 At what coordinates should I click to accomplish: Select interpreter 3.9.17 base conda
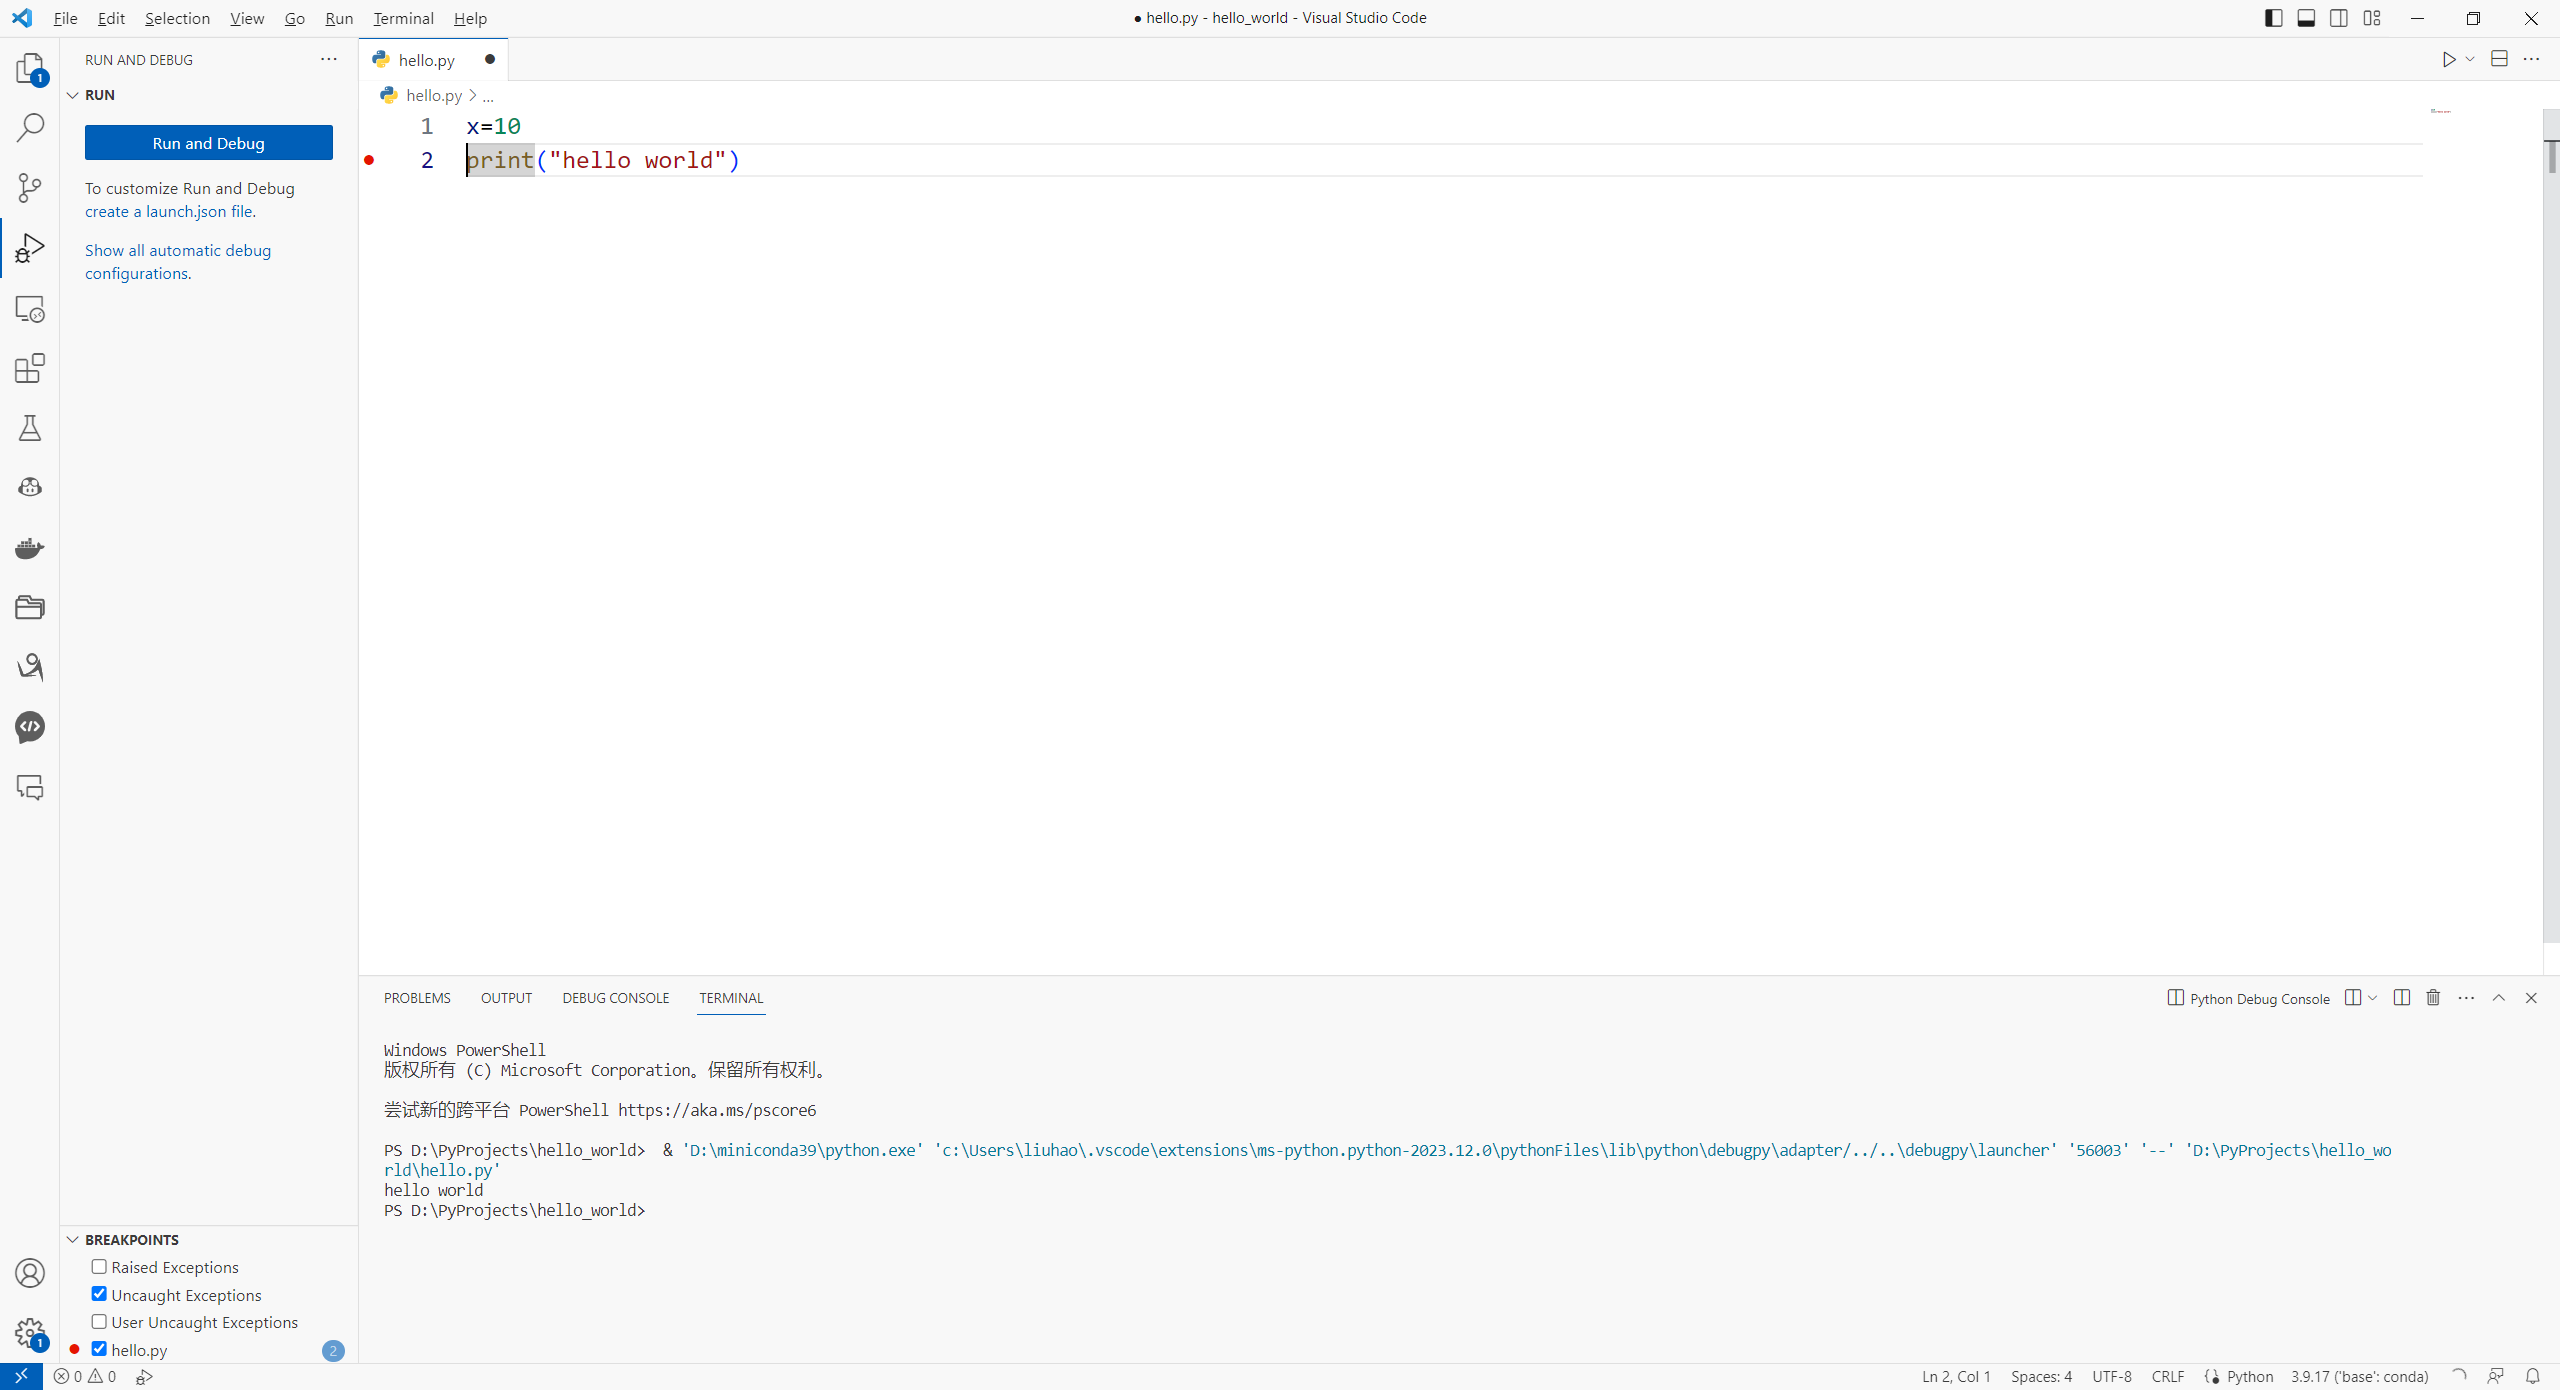click(2360, 1377)
